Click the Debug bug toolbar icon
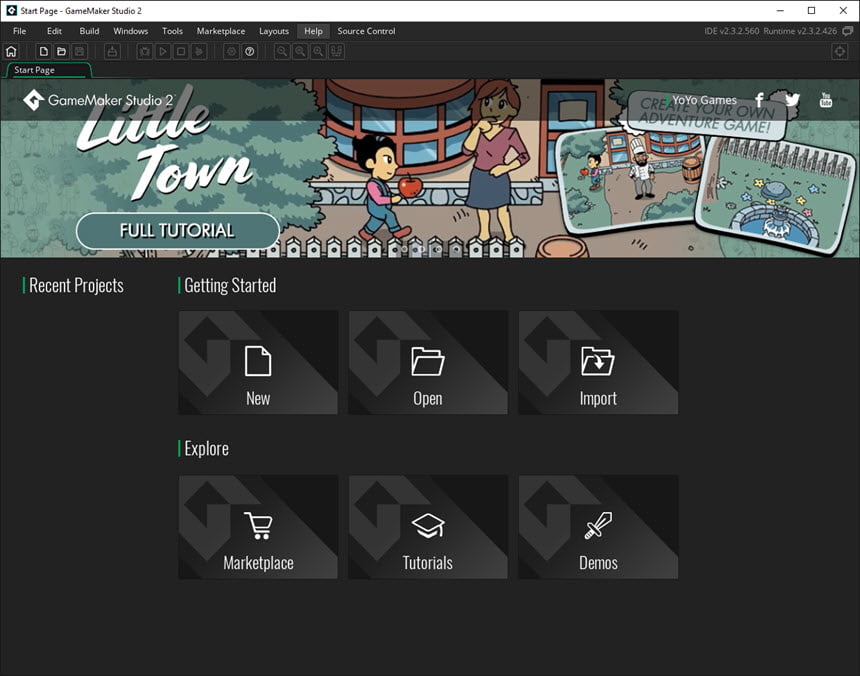The width and height of the screenshot is (860, 676). click(x=144, y=52)
